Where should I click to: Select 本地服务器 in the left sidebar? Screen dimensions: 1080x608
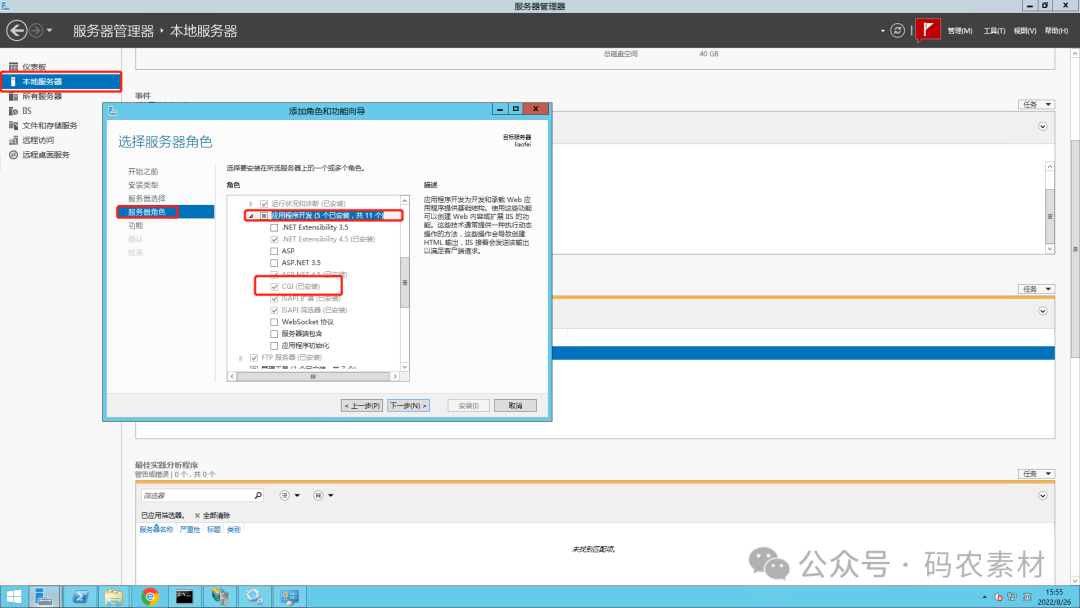(x=61, y=81)
